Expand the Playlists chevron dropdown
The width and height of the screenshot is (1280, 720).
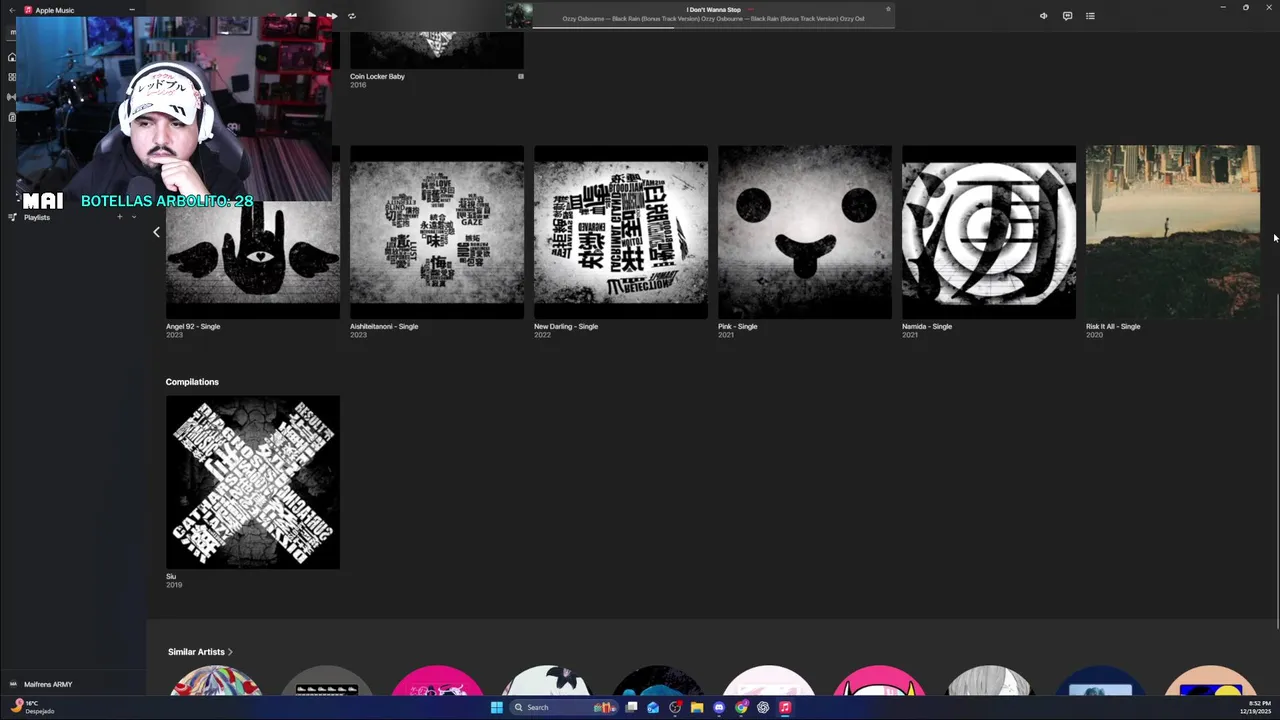tap(134, 217)
